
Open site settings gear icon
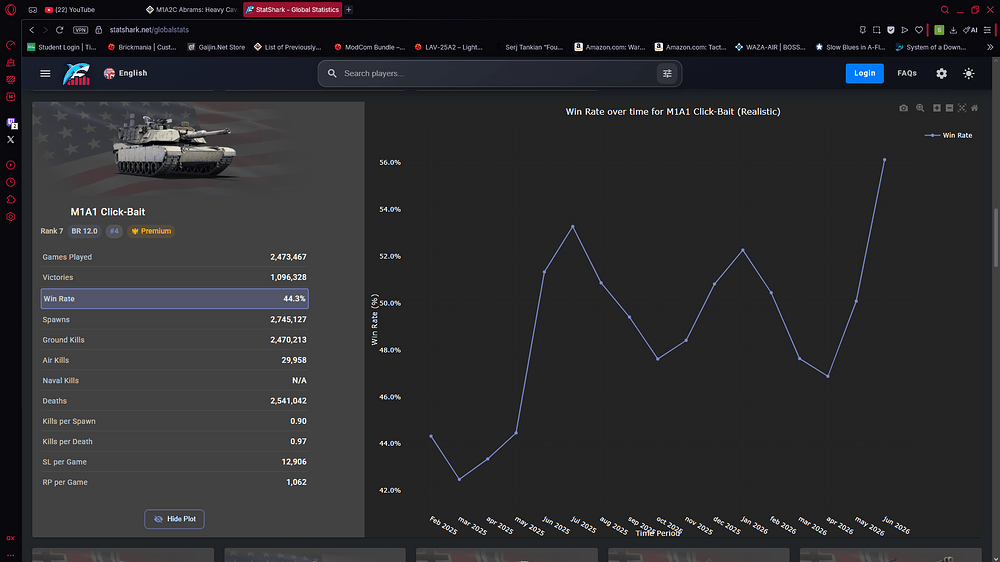click(941, 73)
